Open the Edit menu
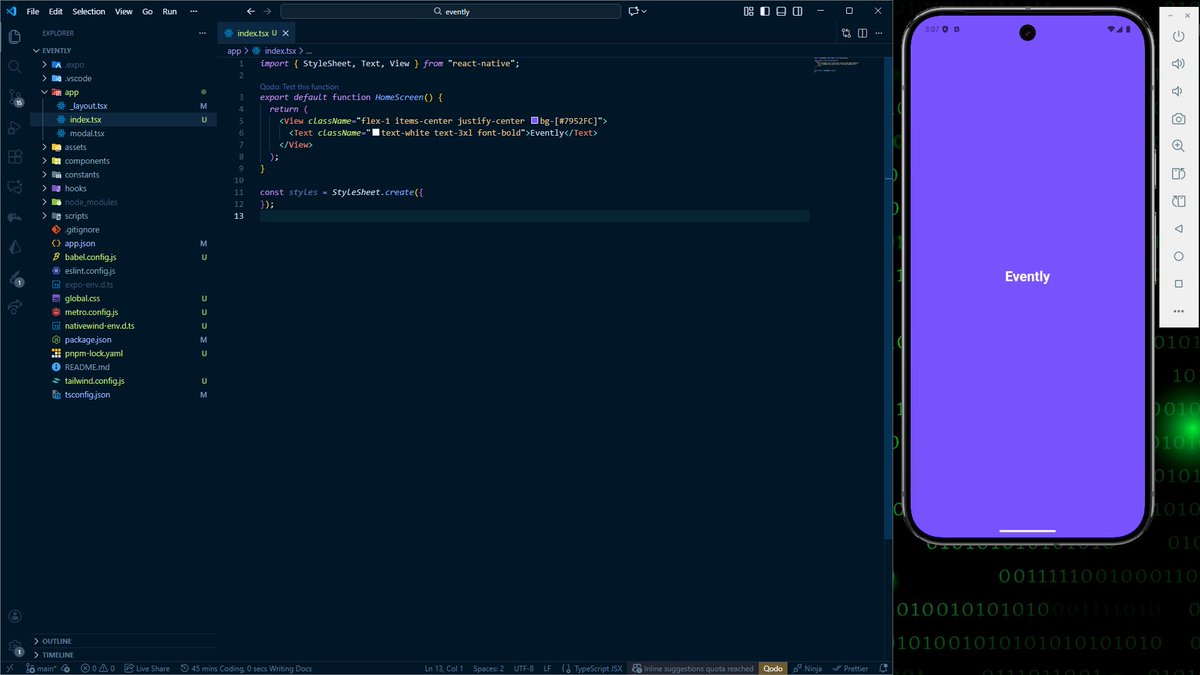 [x=56, y=11]
